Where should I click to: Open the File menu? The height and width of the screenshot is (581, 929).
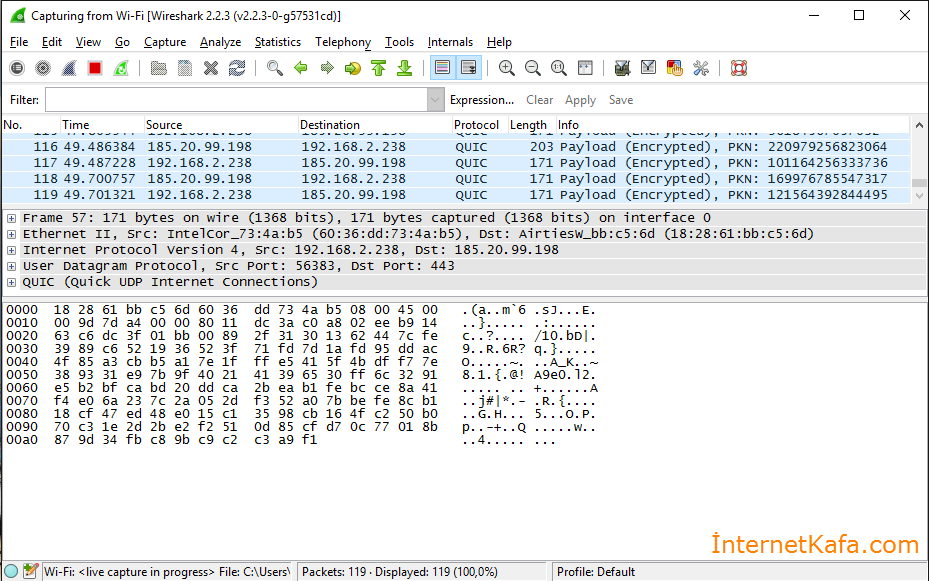[19, 42]
